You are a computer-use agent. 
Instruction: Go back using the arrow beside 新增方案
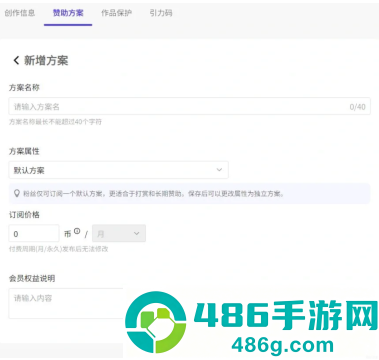16,60
